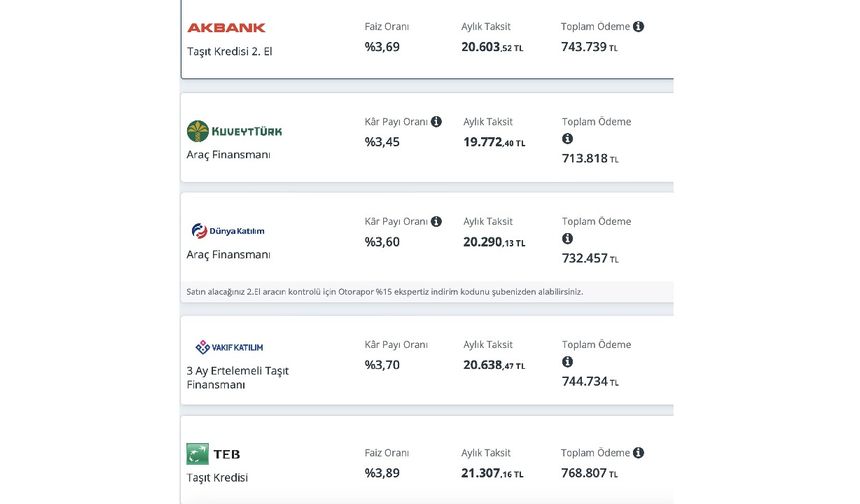This screenshot has width=860, height=504.
Task: Click the Dünya Katılım logo
Action: click(228, 231)
